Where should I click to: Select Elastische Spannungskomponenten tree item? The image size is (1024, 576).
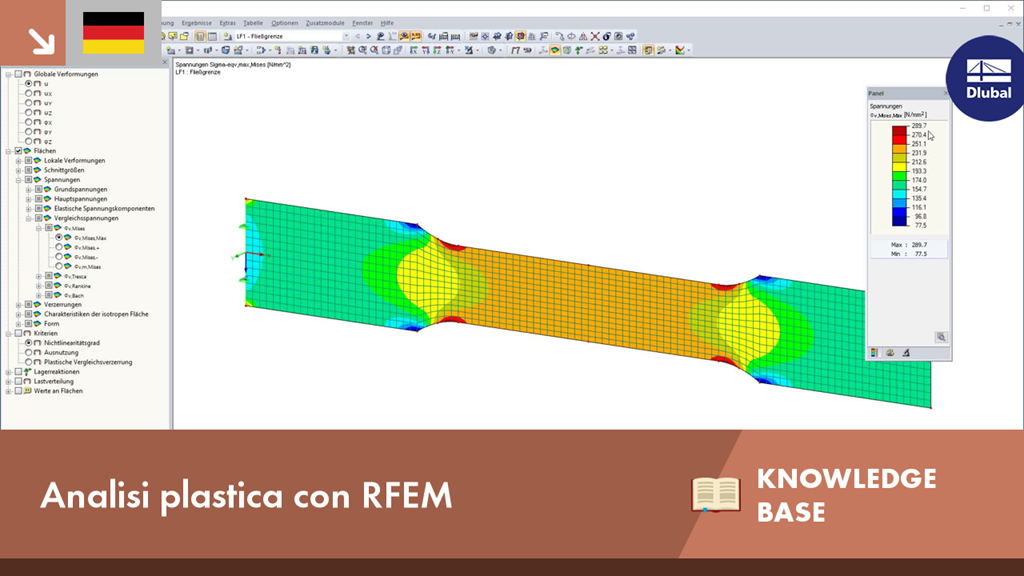[x=104, y=208]
